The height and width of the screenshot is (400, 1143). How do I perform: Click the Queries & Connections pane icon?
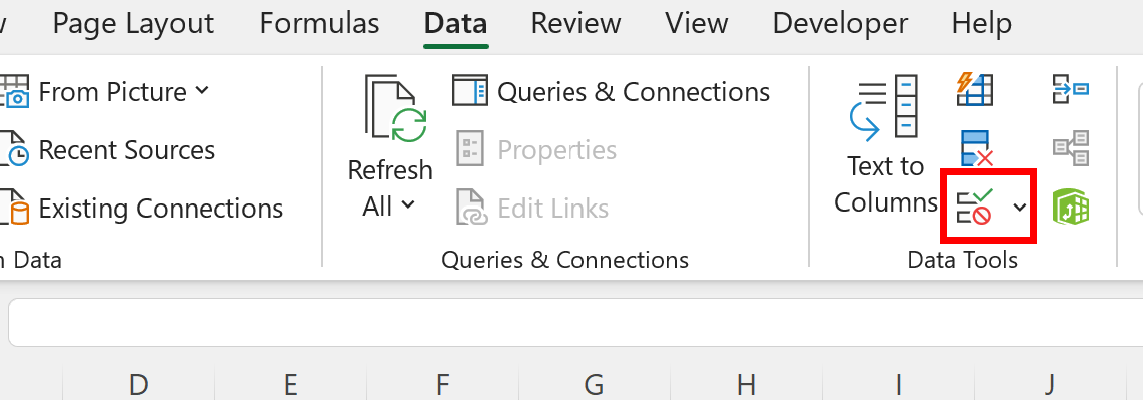pyautogui.click(x=469, y=91)
